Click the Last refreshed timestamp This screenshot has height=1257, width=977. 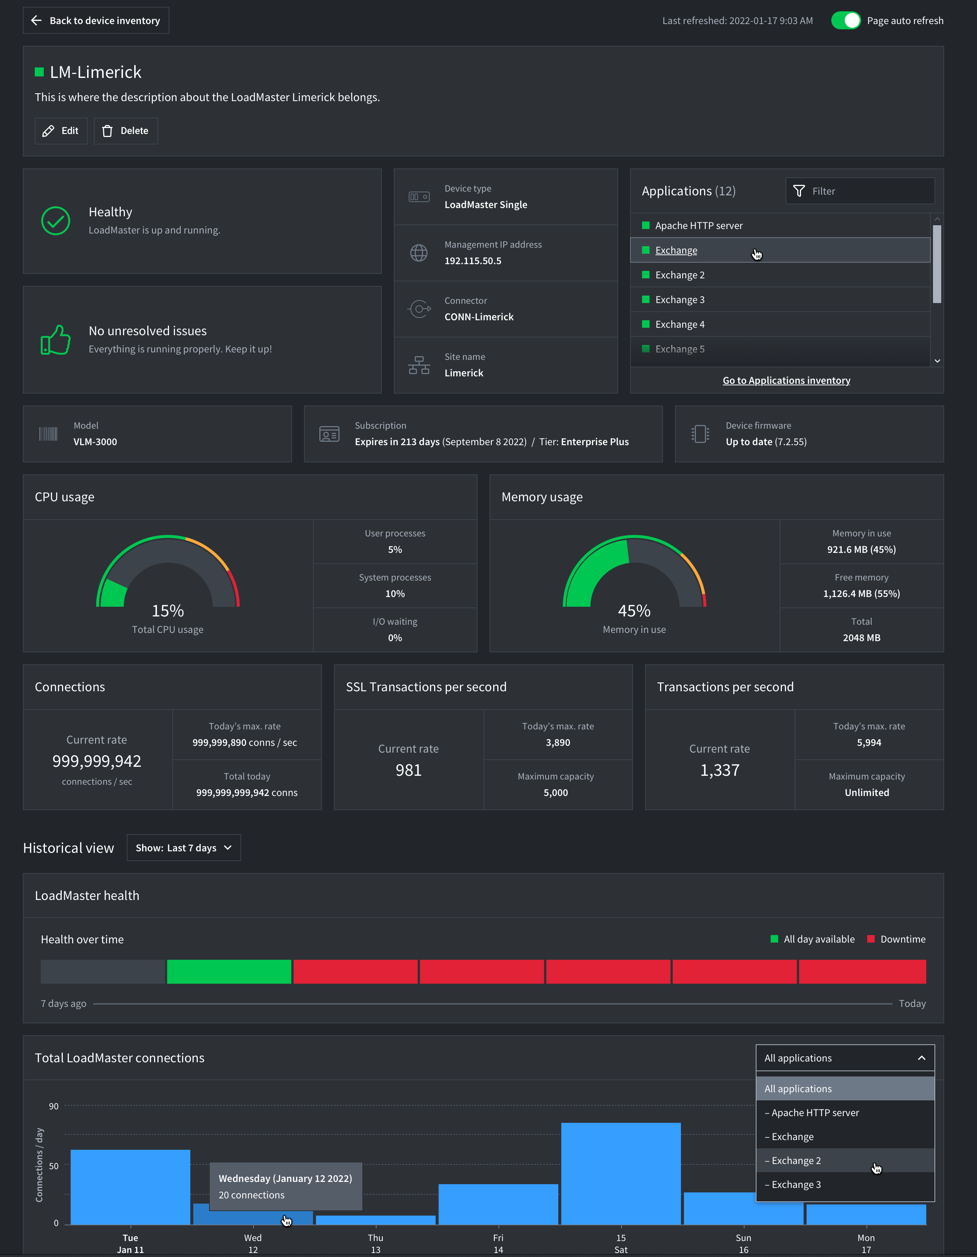point(737,21)
